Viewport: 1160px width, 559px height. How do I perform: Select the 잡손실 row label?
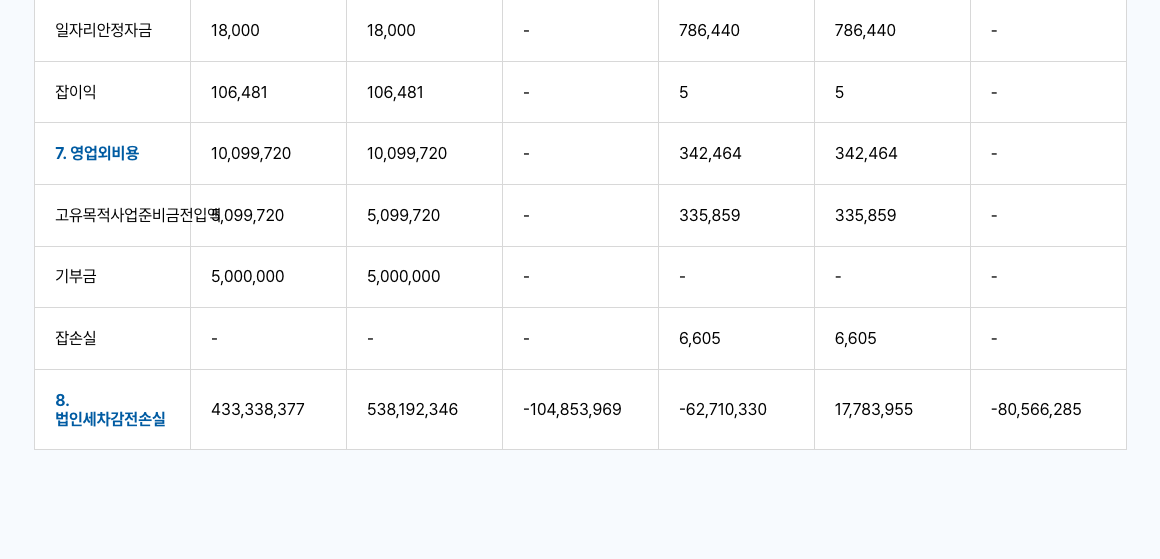tap(76, 339)
